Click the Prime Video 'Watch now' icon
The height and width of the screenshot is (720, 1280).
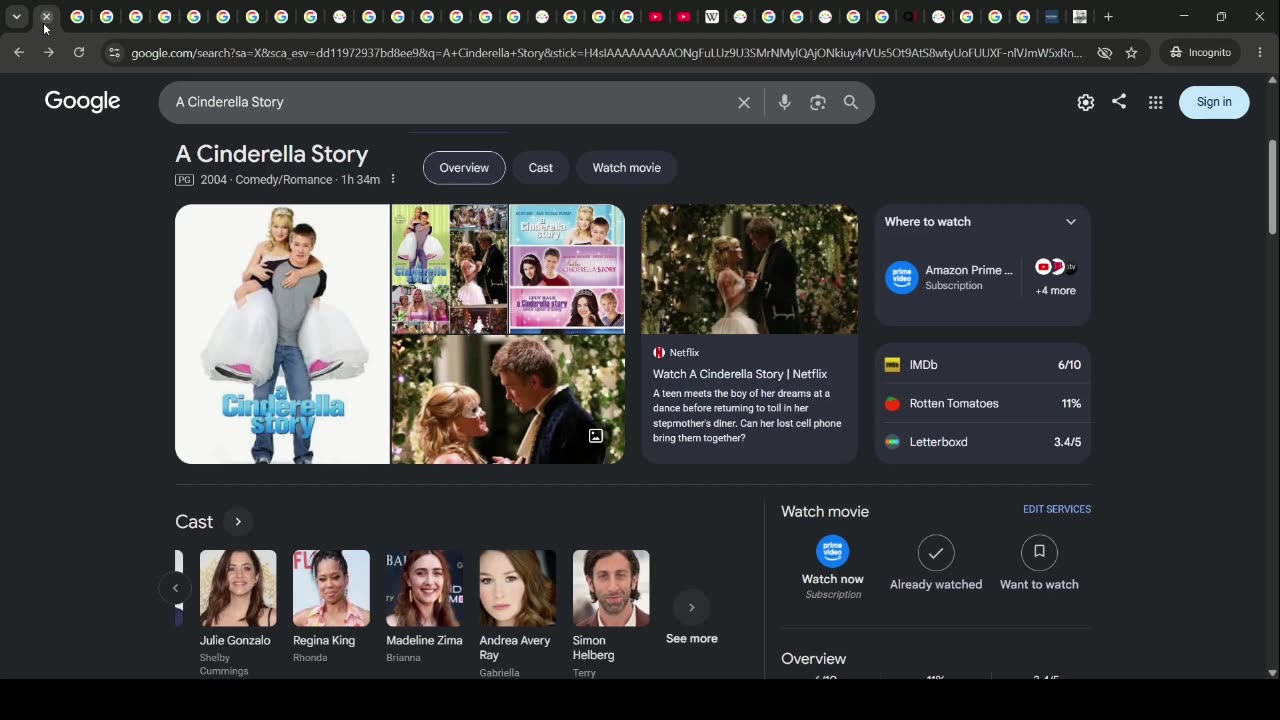coord(833,551)
